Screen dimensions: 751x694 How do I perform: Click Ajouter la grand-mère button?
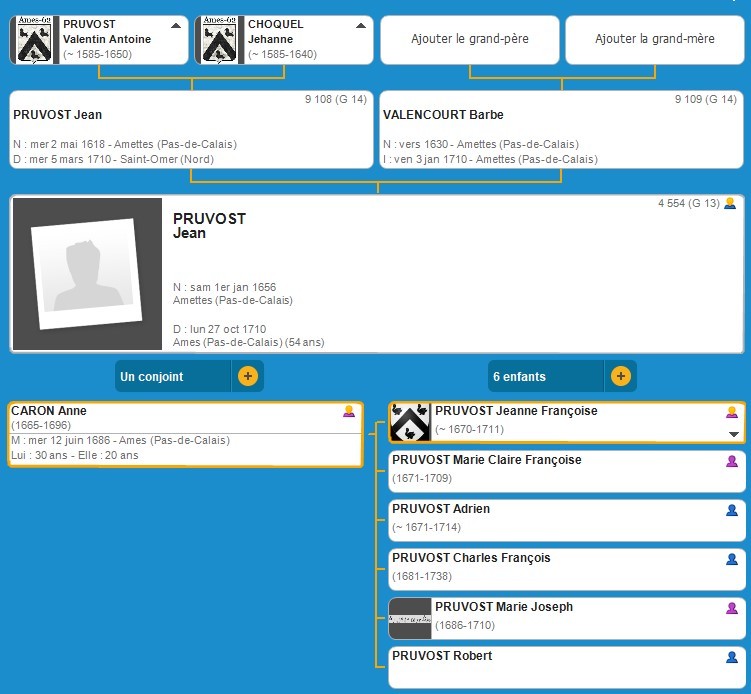tap(655, 39)
